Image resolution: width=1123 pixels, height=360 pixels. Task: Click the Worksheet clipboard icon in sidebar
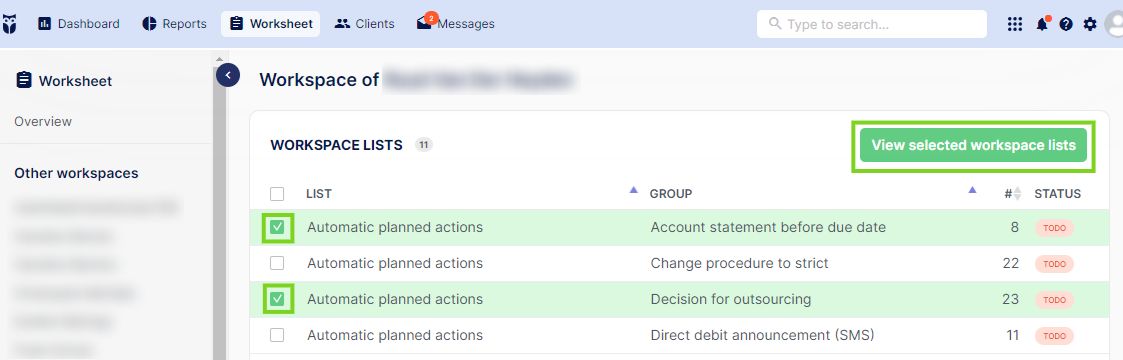[24, 80]
